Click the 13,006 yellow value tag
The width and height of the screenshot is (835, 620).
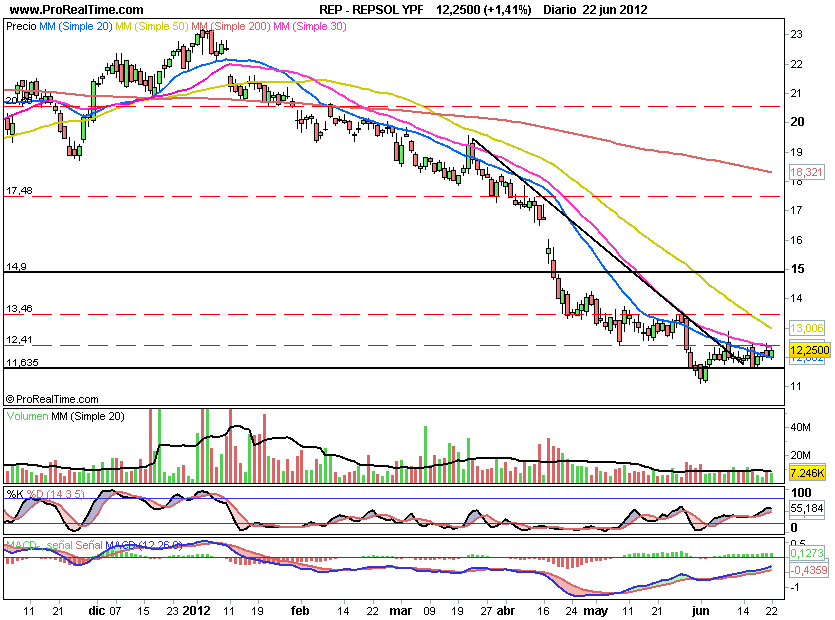point(806,328)
